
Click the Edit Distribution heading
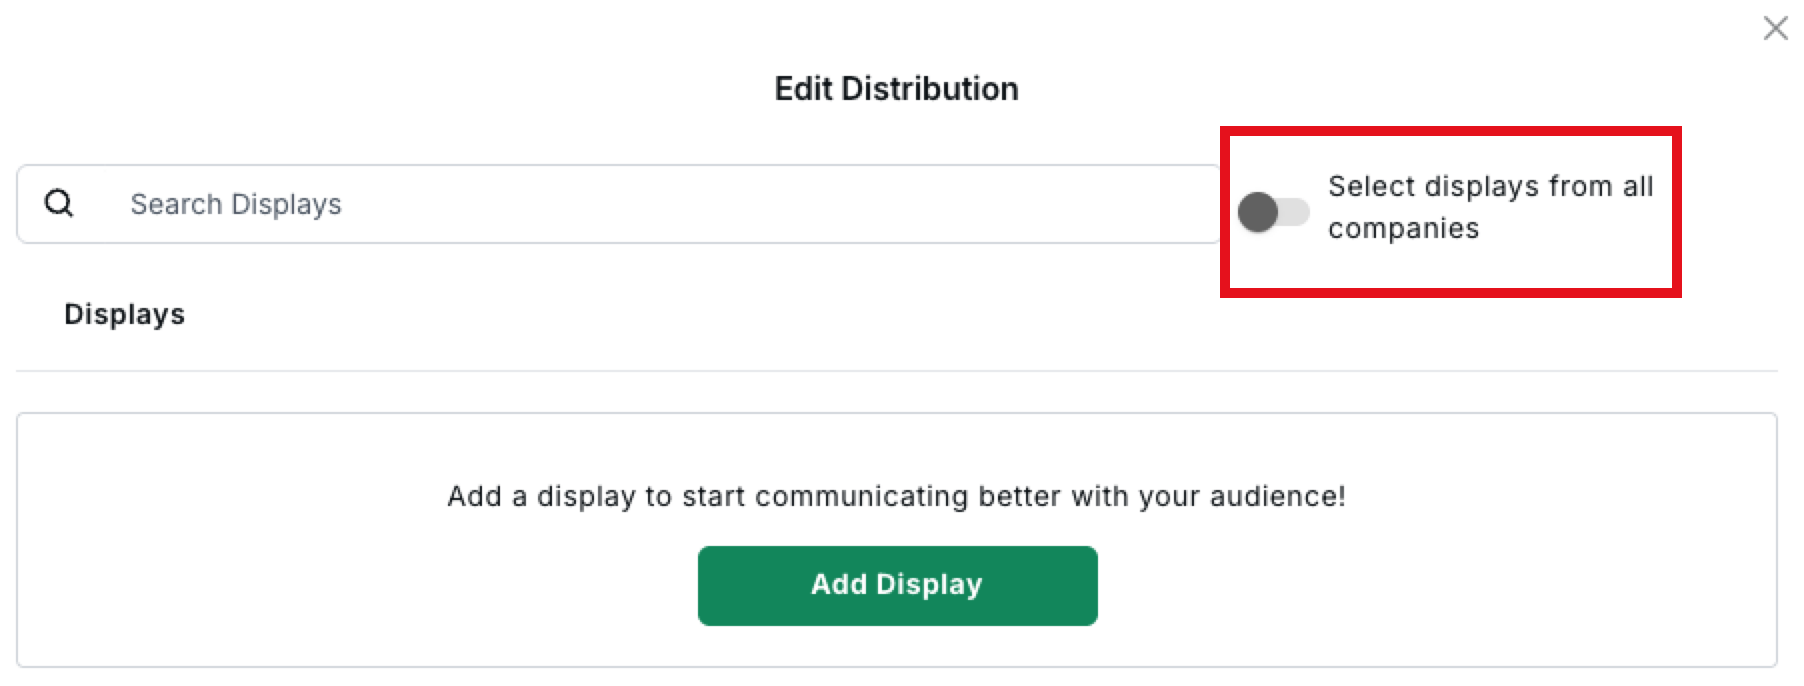pos(896,89)
